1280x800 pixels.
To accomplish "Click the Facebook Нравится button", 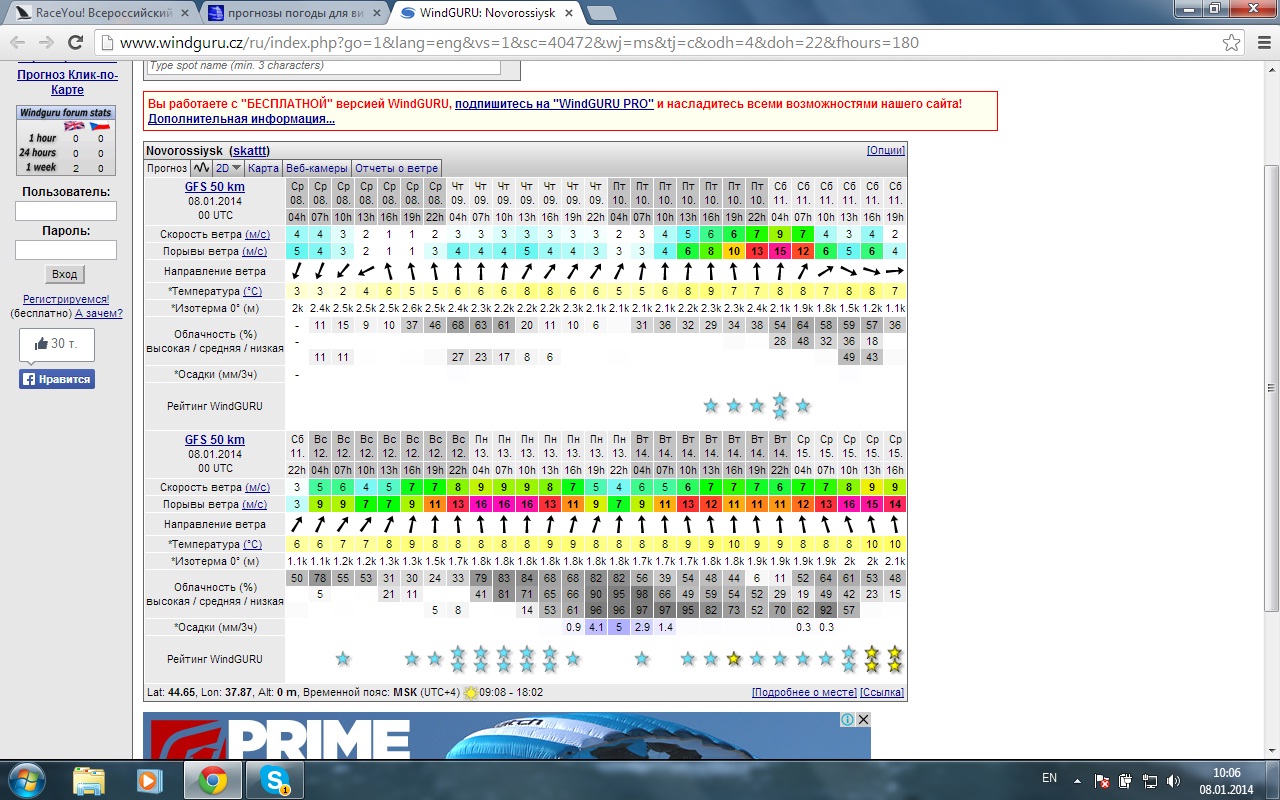I will click(x=57, y=379).
